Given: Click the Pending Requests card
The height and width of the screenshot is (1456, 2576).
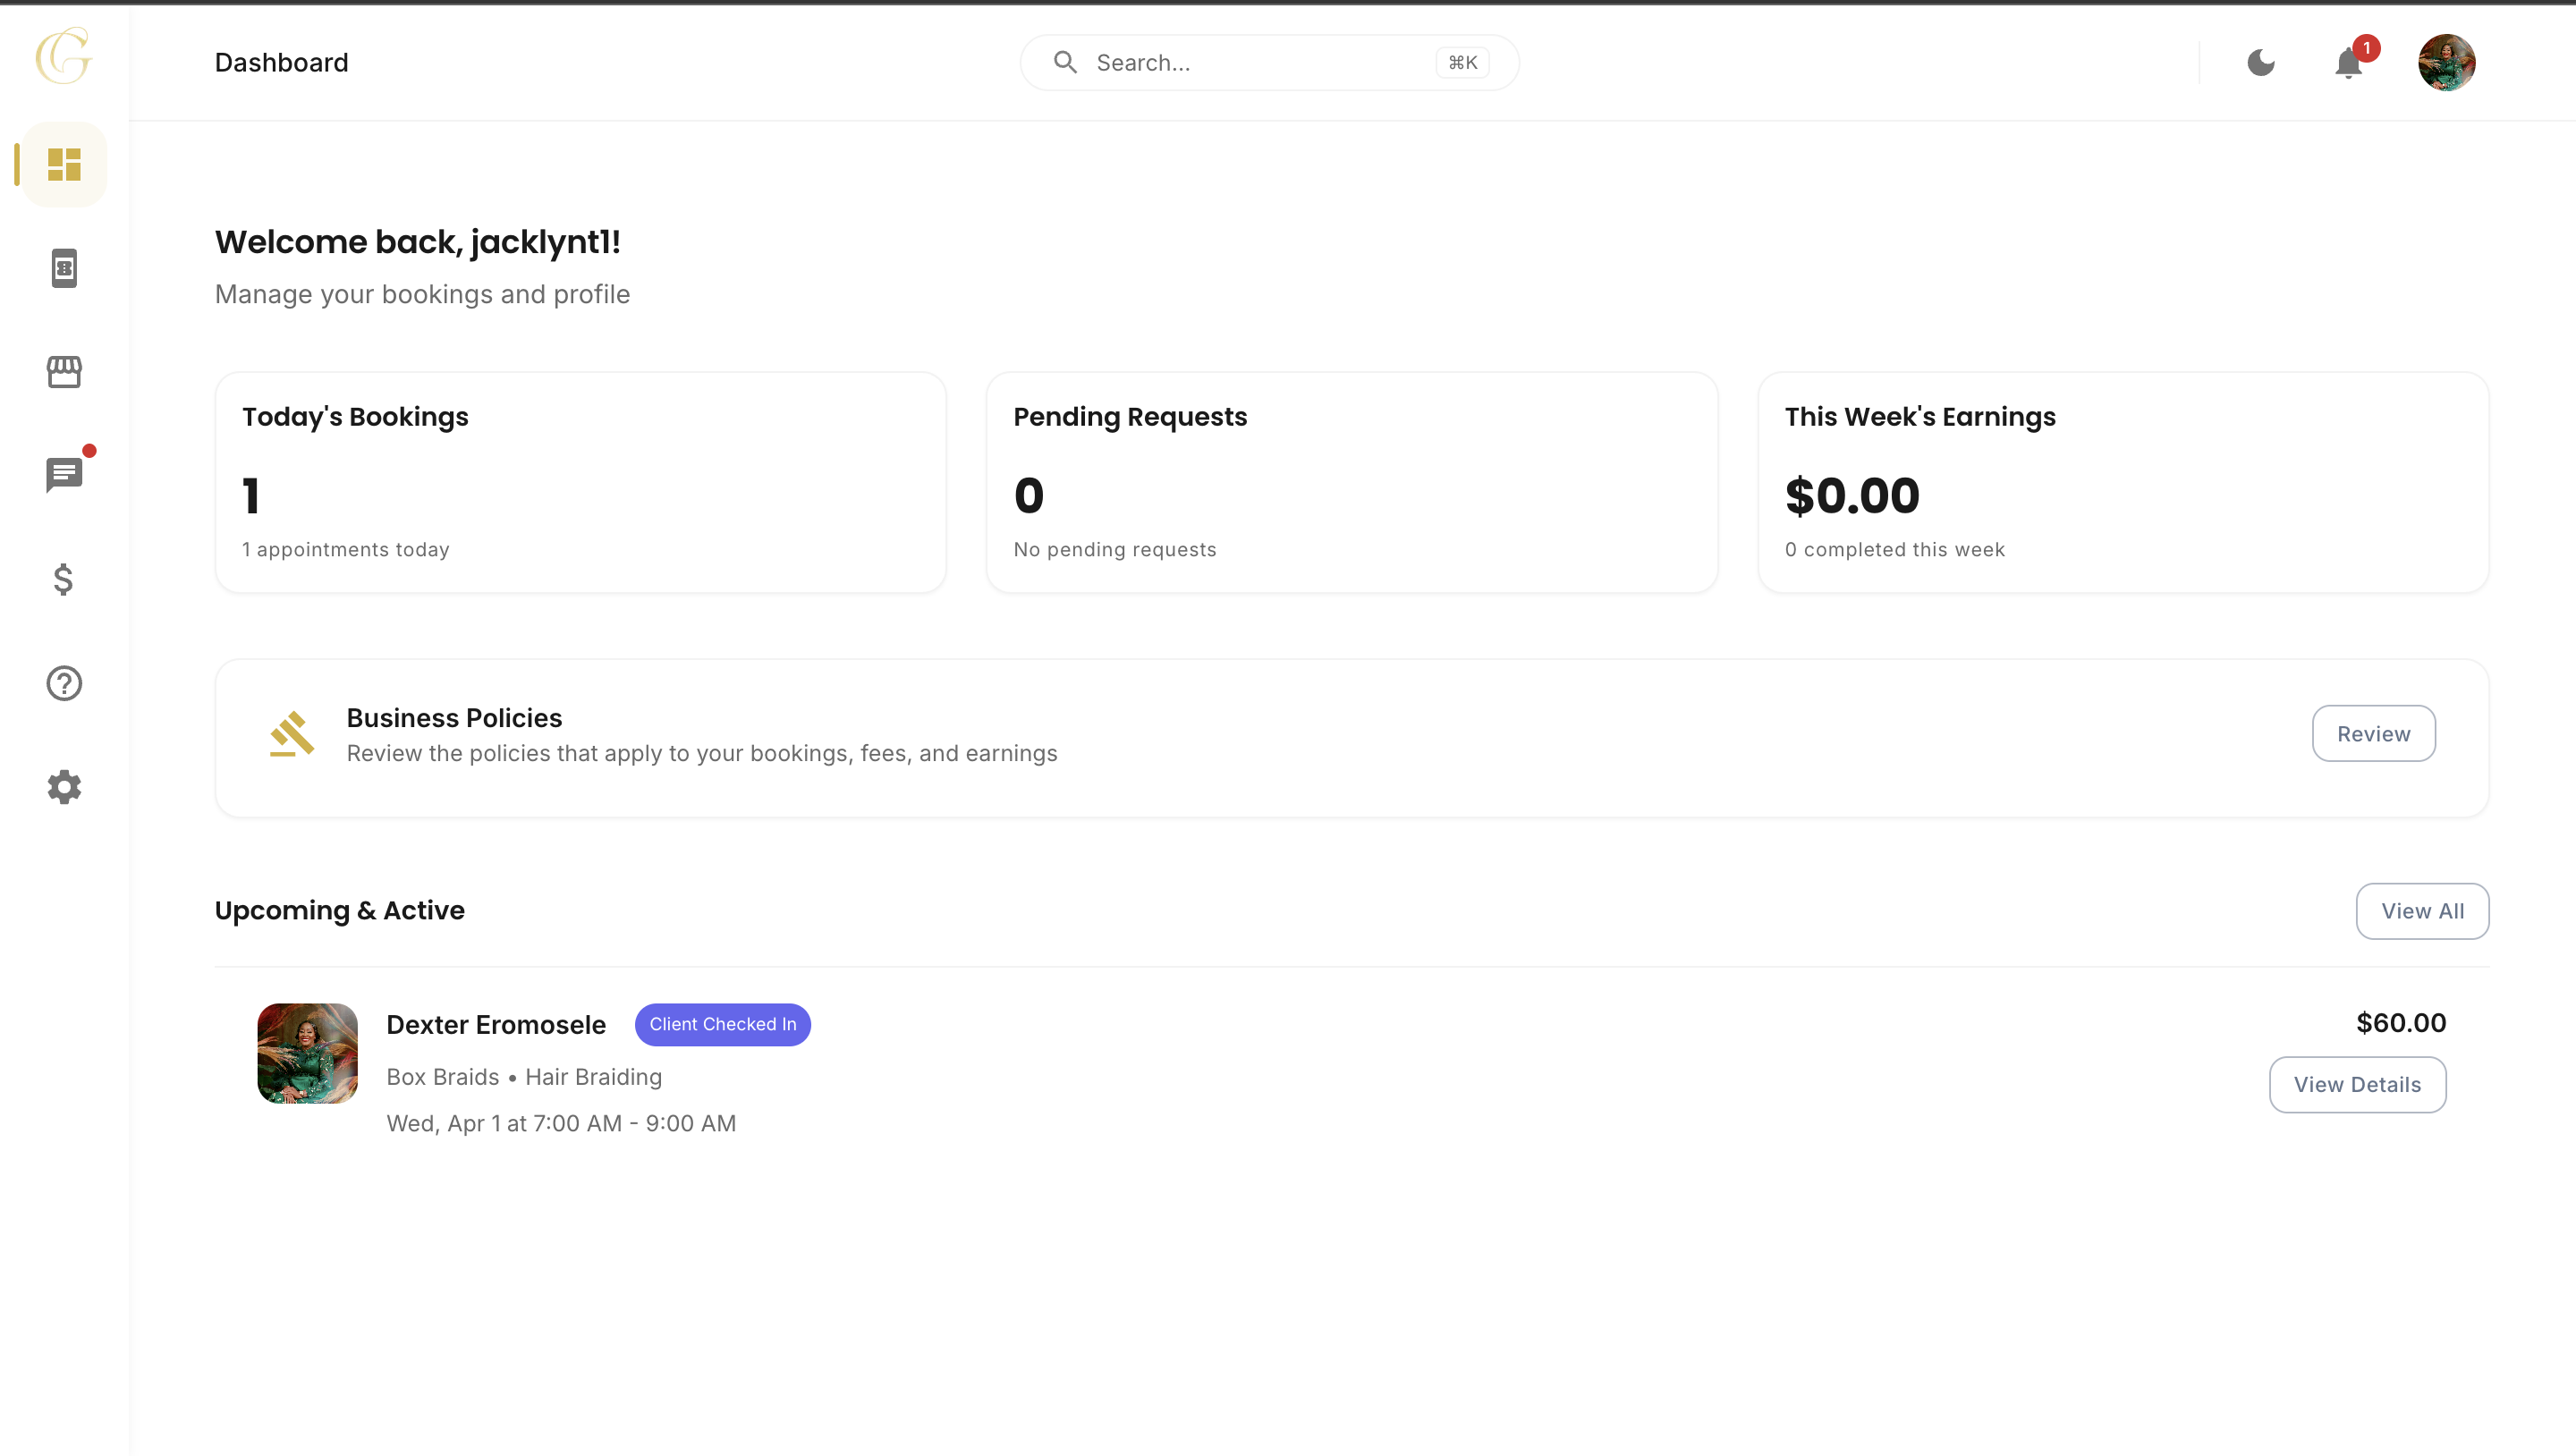Looking at the screenshot, I should 1351,483.
